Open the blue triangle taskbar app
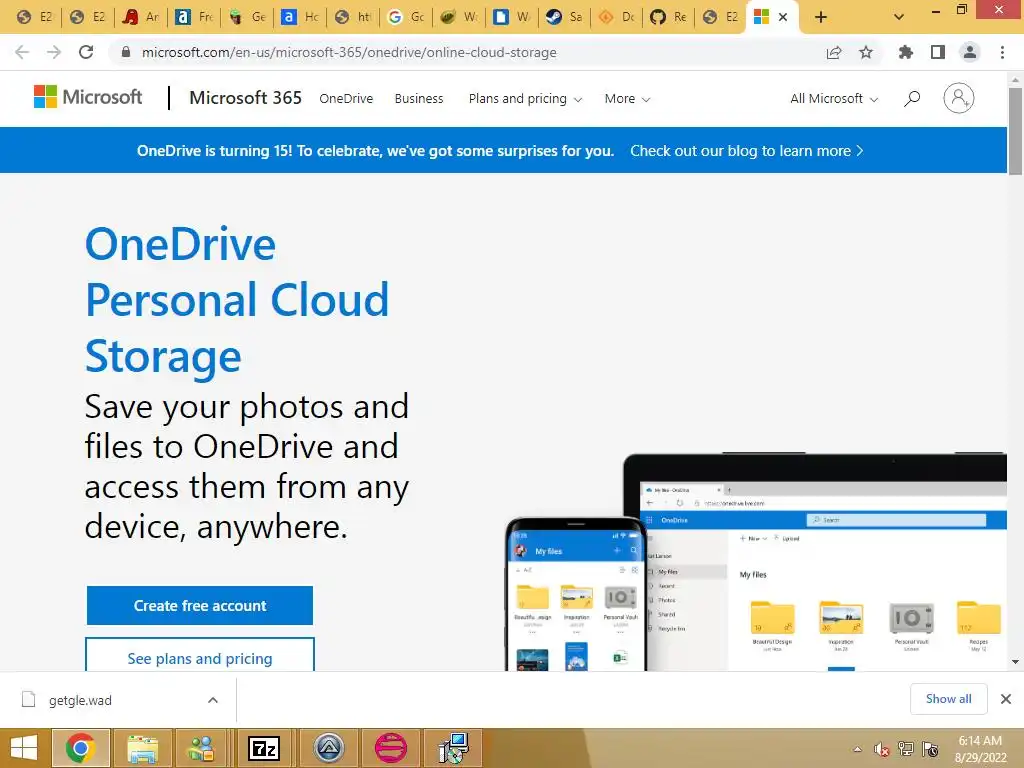 click(328, 748)
